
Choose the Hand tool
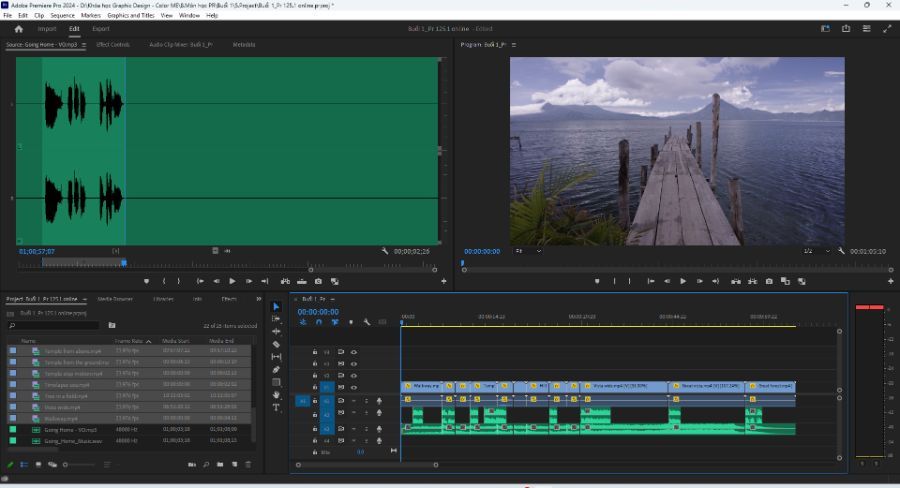click(x=276, y=394)
